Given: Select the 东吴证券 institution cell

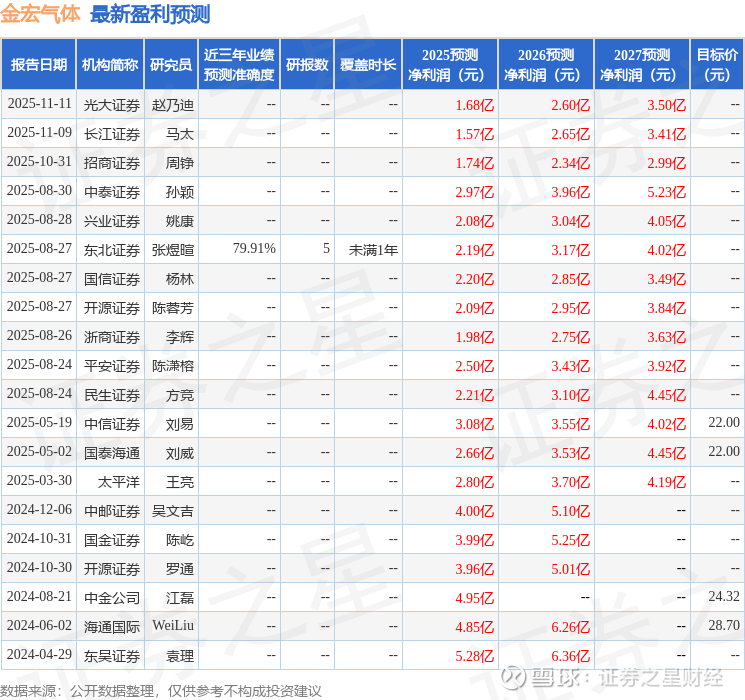Looking at the screenshot, I should (x=112, y=656).
